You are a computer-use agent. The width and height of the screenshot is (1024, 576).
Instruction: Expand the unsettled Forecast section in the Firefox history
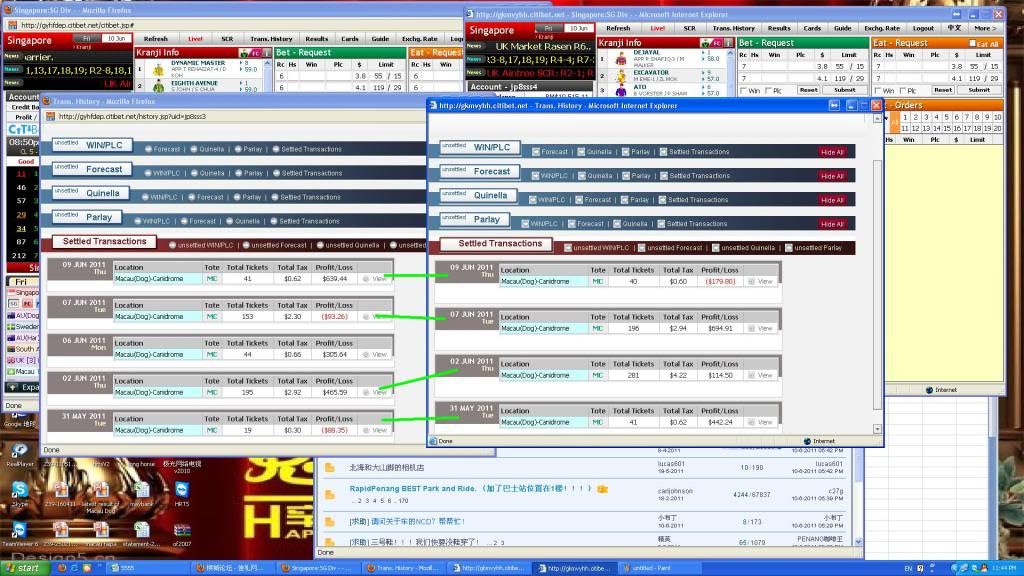pos(92,169)
